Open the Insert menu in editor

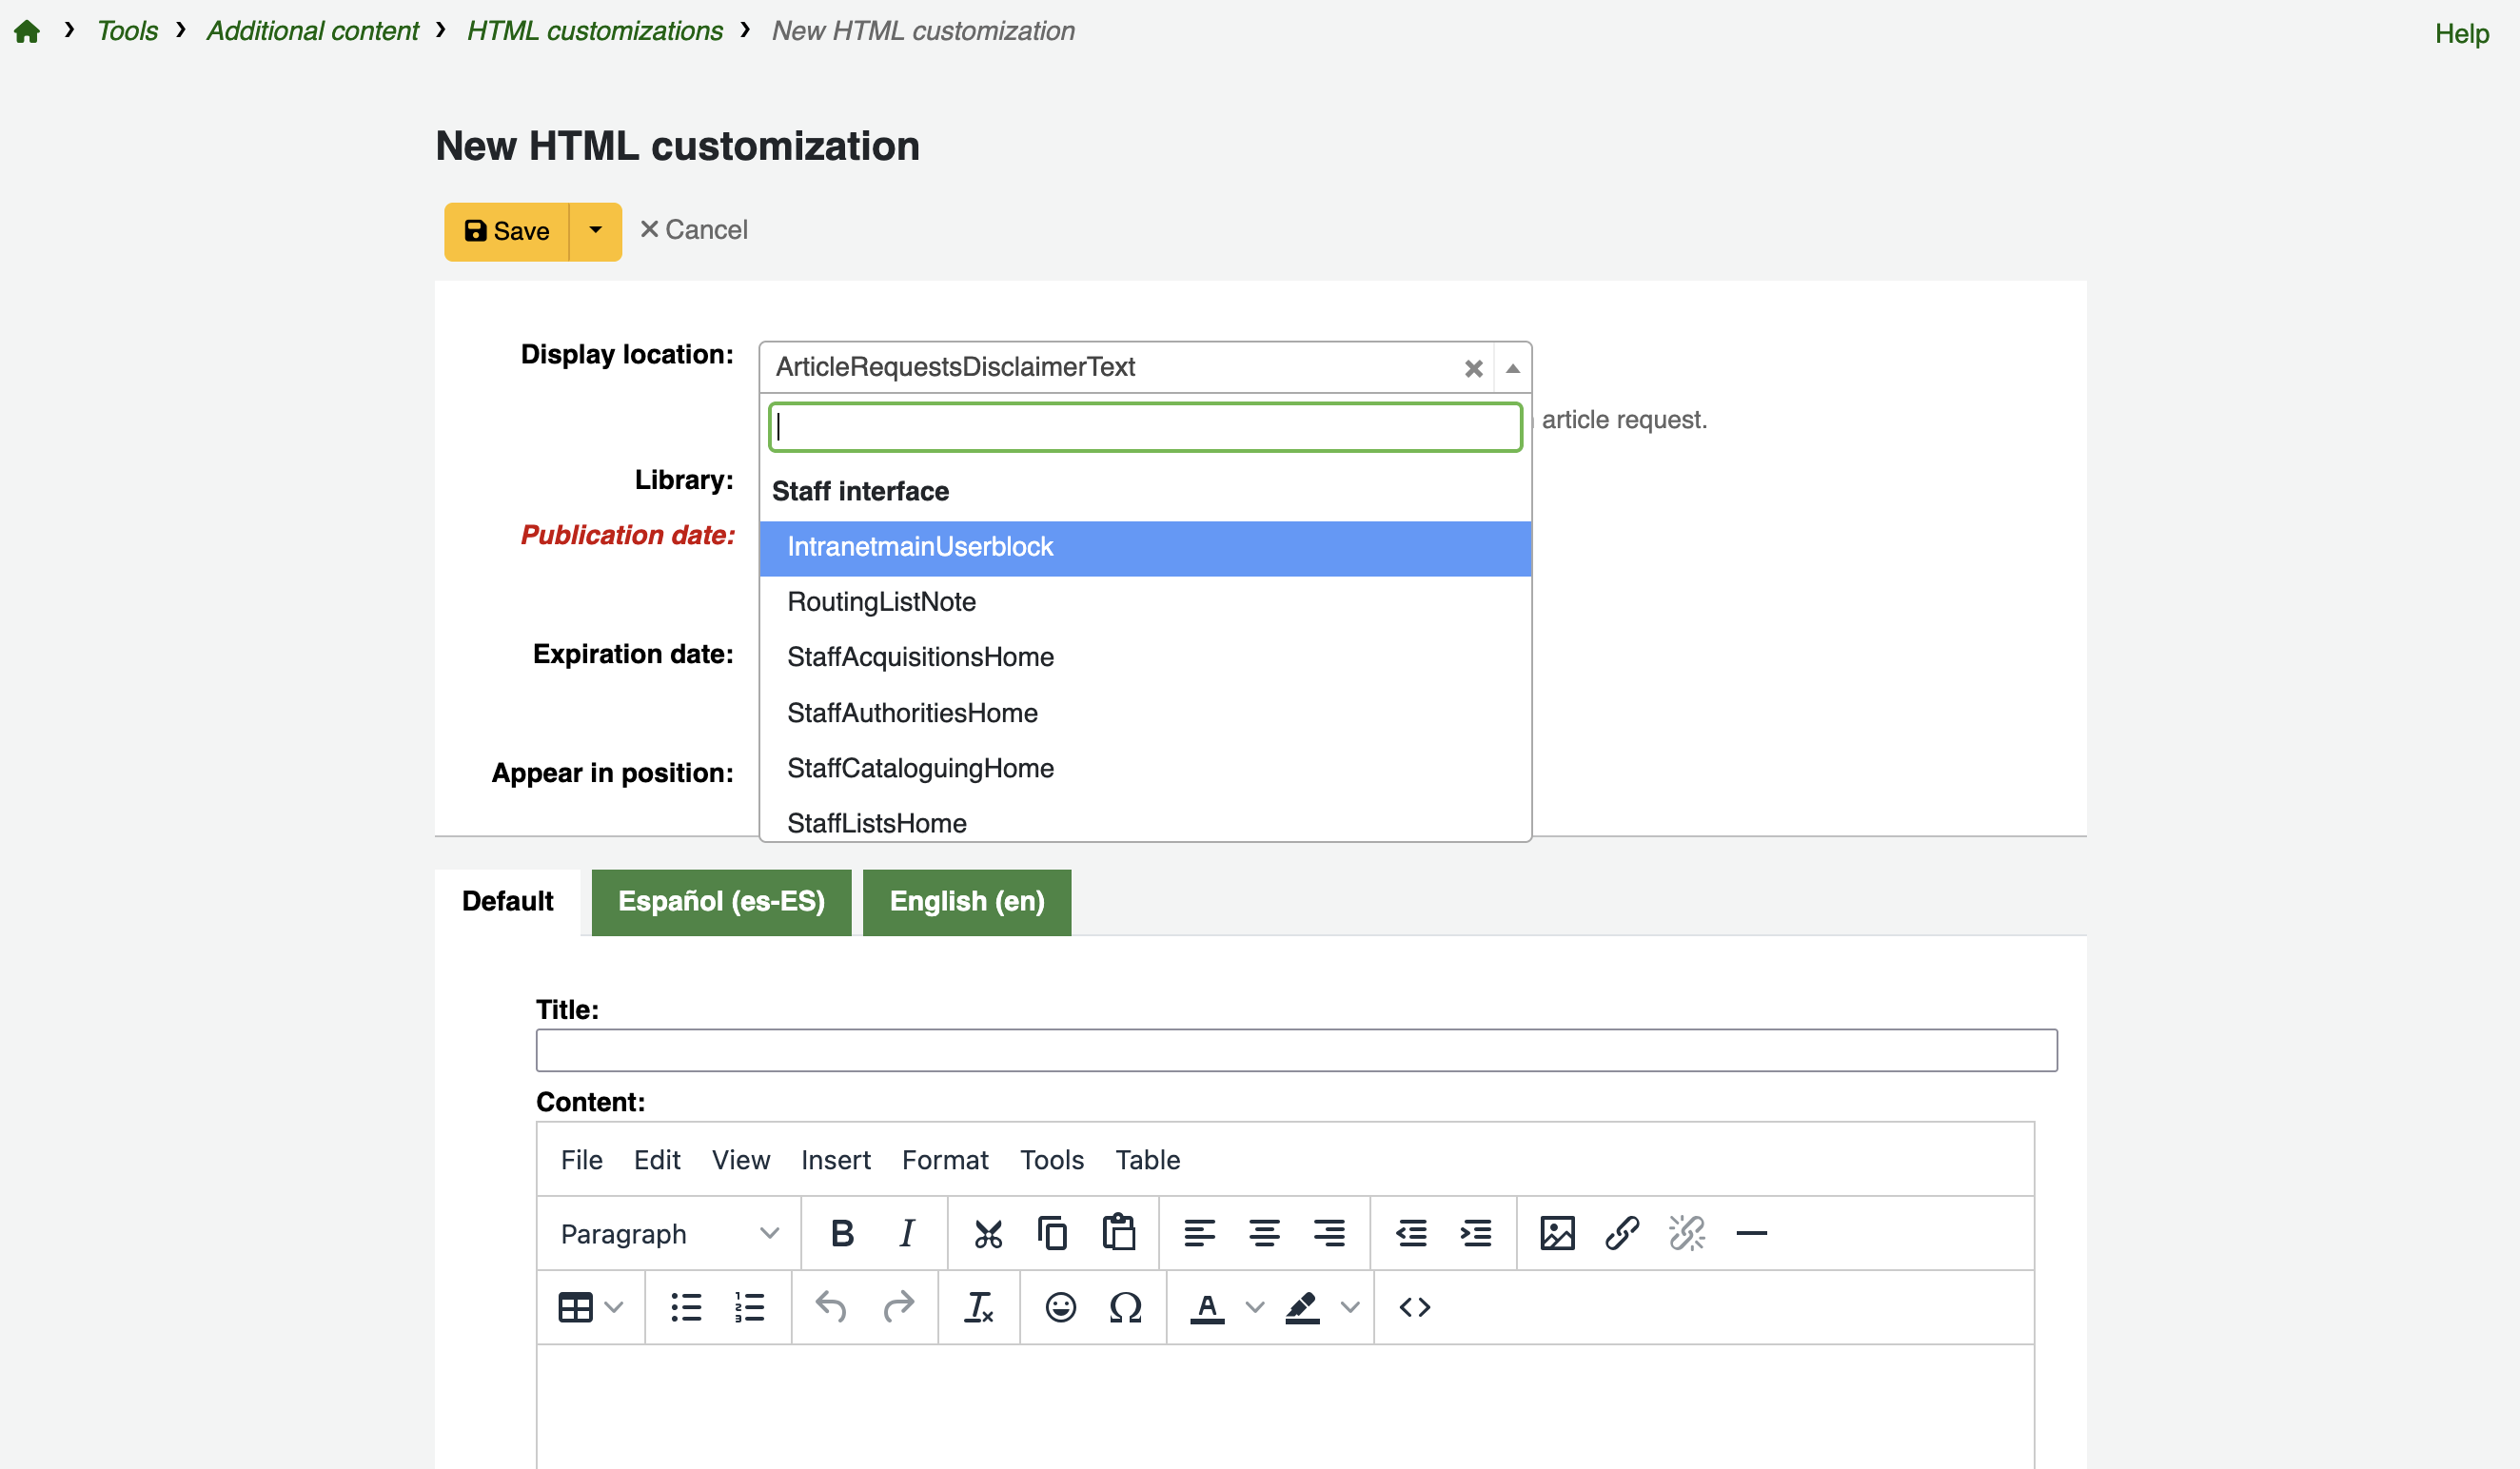click(835, 1160)
